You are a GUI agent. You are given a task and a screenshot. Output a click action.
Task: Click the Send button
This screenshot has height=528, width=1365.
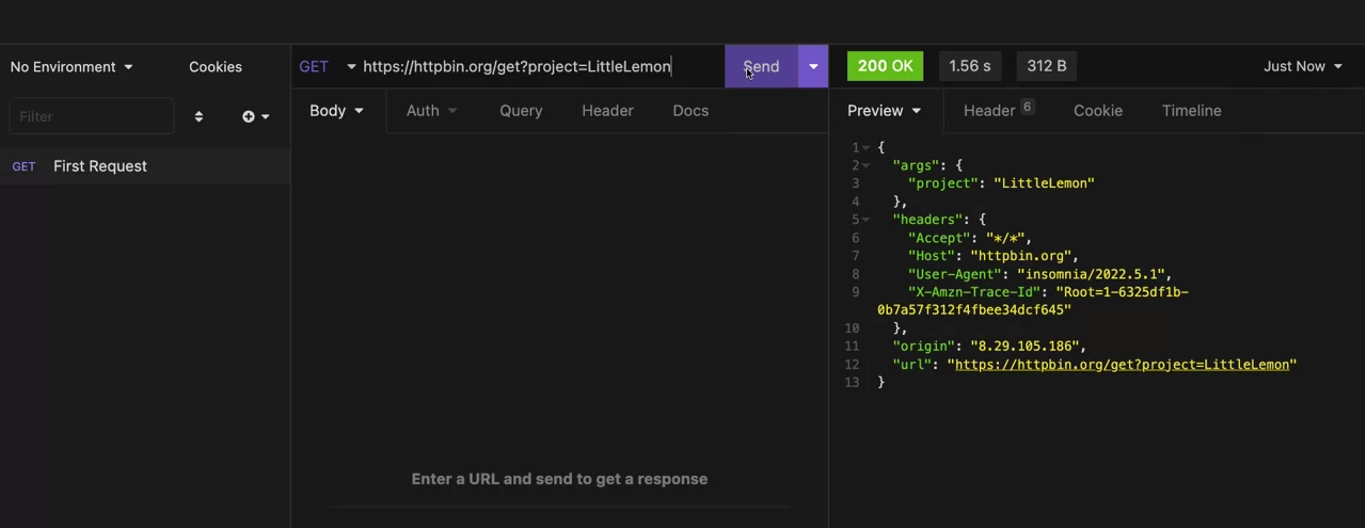tap(761, 66)
